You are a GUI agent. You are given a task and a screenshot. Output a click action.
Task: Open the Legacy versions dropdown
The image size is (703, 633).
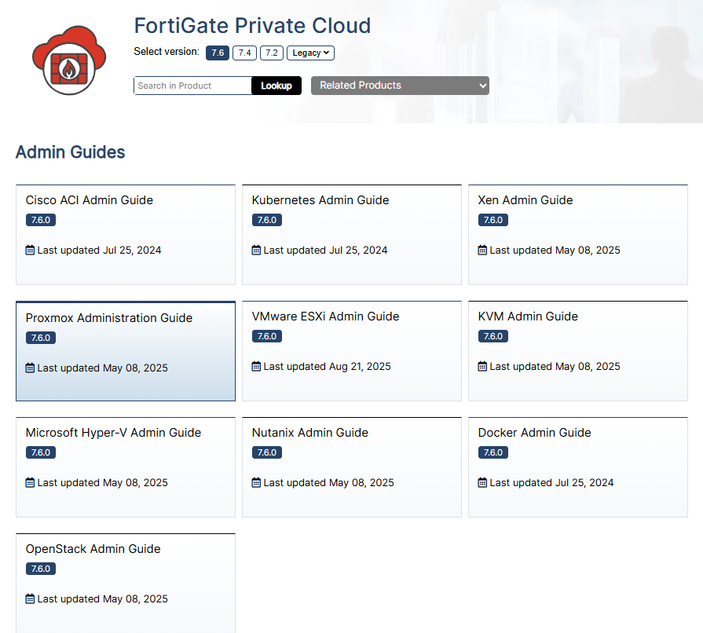pos(311,53)
